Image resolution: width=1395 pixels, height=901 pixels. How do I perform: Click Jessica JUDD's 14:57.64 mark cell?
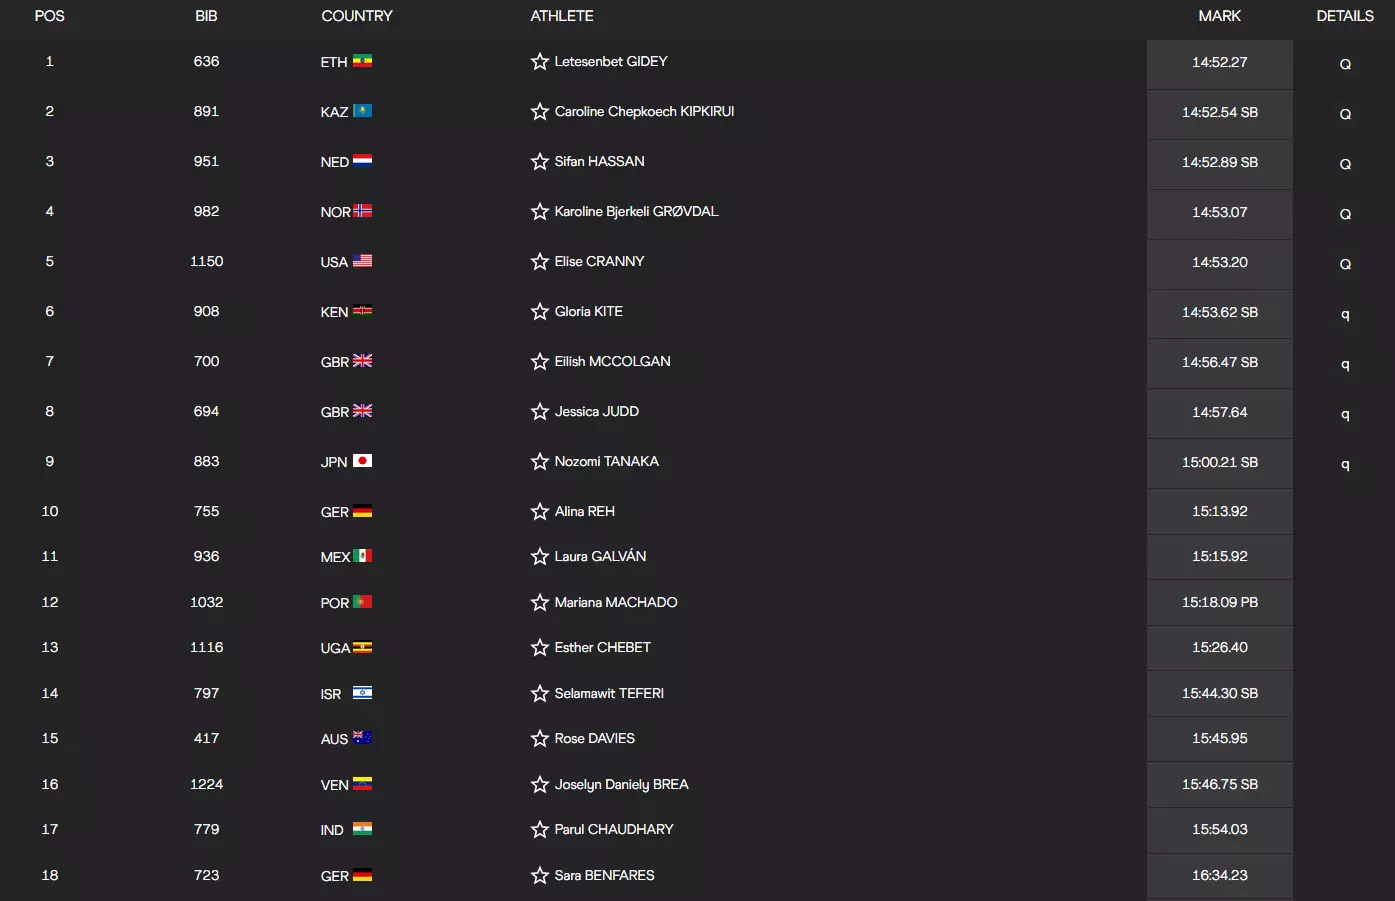pos(1219,412)
